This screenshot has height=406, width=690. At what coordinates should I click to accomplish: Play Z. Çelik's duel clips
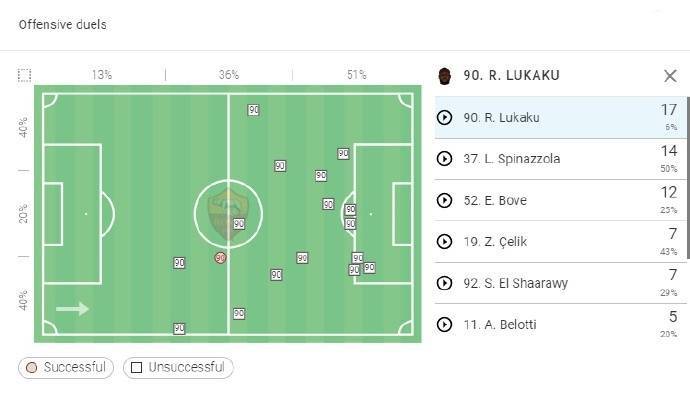click(445, 242)
